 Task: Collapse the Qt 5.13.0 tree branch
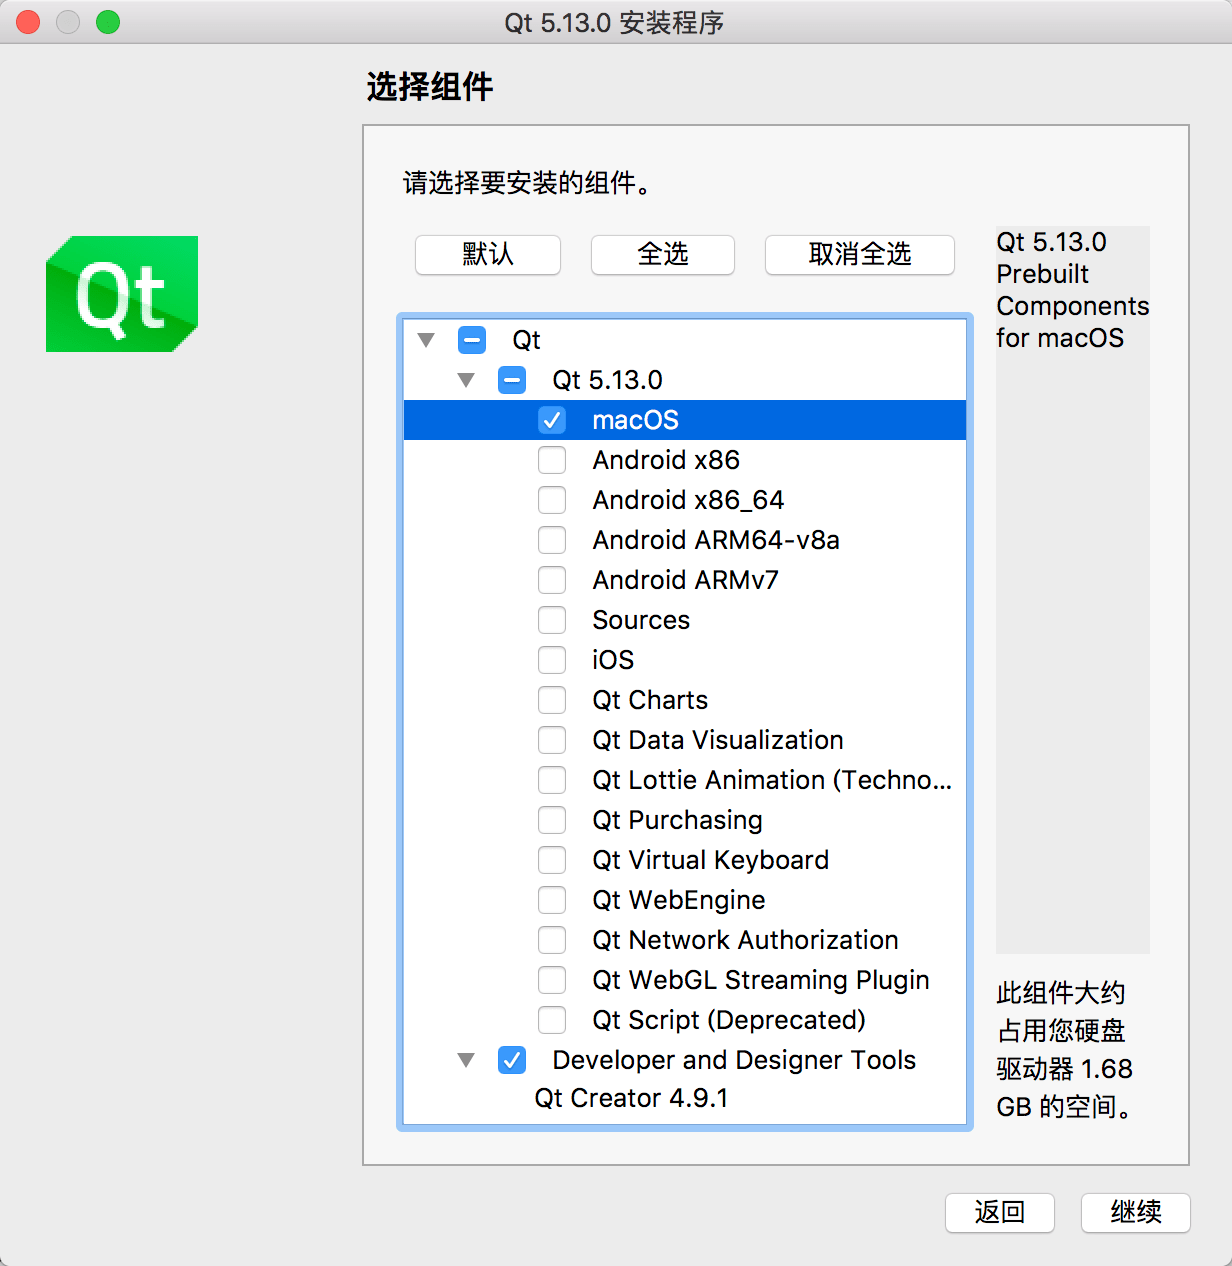pyautogui.click(x=466, y=380)
